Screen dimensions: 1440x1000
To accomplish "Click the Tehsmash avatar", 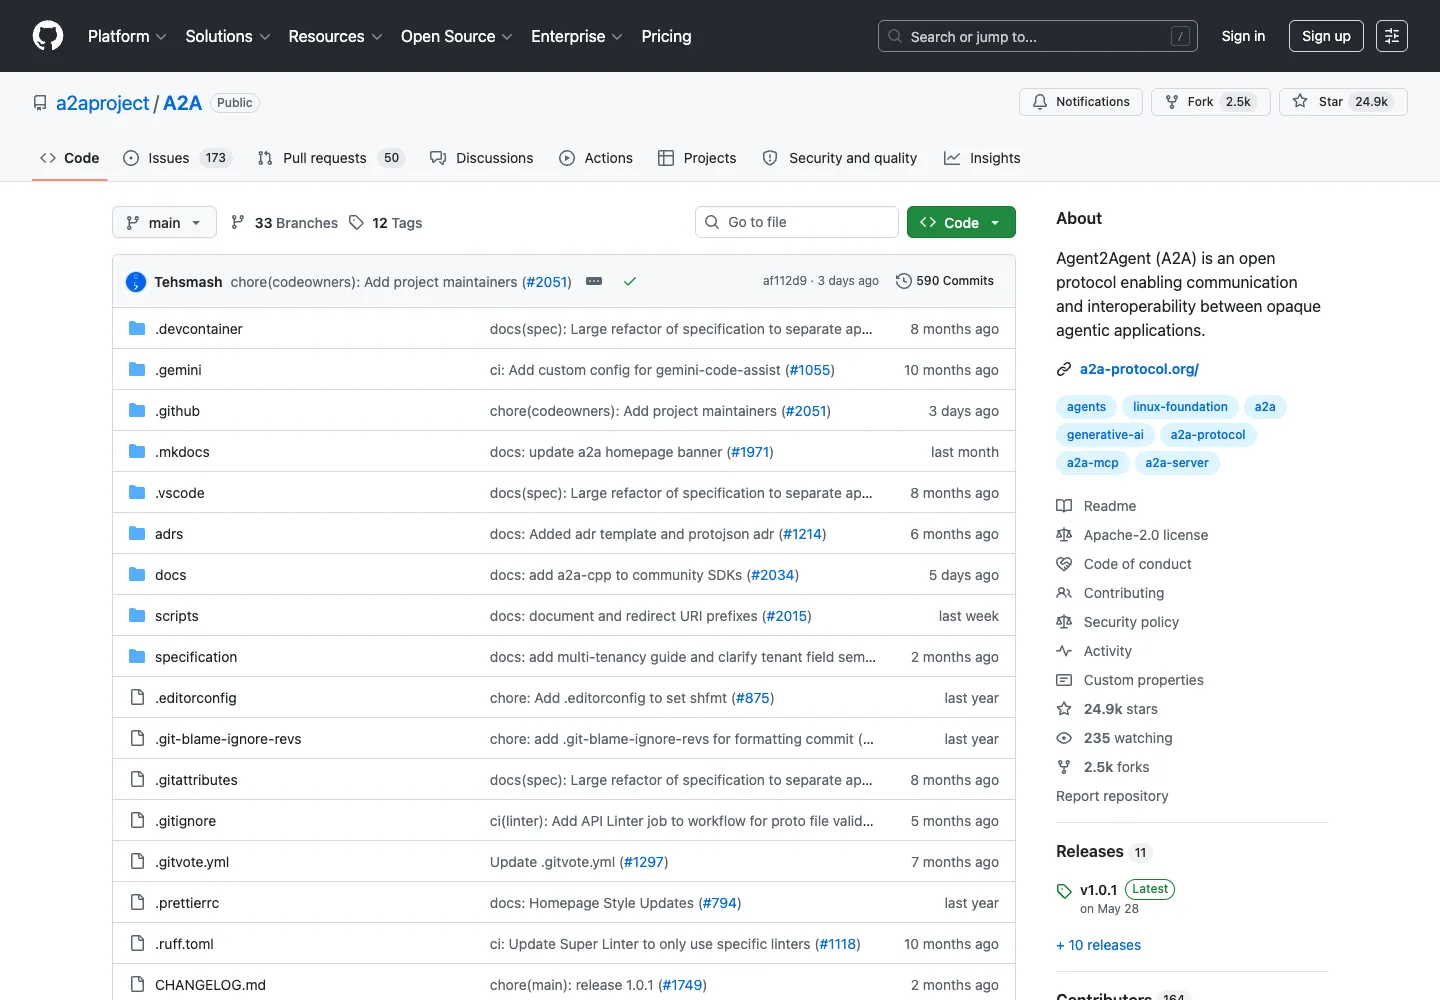I will click(136, 282).
